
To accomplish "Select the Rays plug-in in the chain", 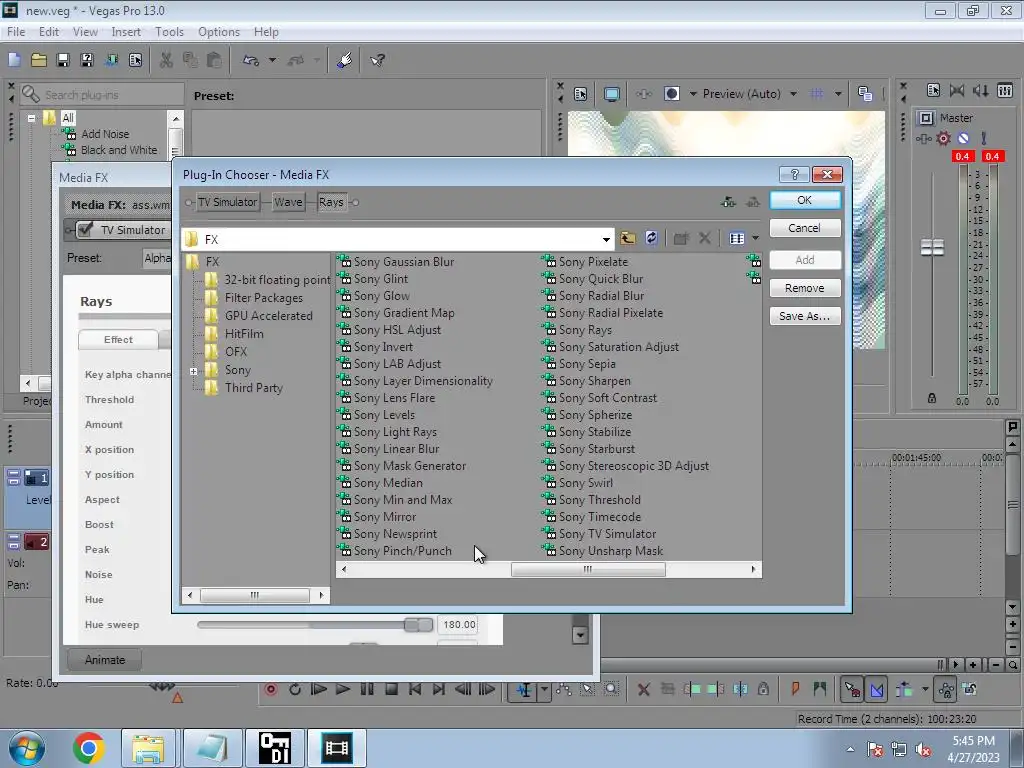I will point(331,202).
